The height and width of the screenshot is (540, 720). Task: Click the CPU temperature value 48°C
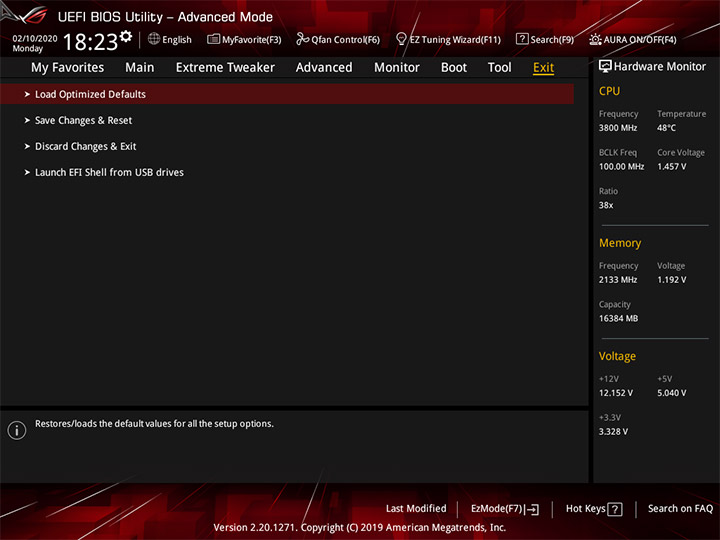pyautogui.click(x=666, y=128)
